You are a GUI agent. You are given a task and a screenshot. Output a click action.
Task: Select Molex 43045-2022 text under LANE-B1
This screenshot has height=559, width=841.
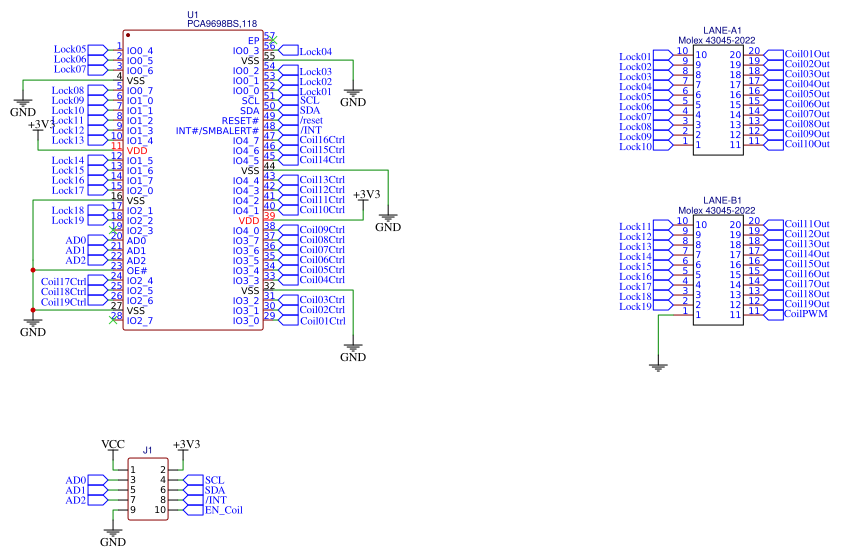pos(717,210)
